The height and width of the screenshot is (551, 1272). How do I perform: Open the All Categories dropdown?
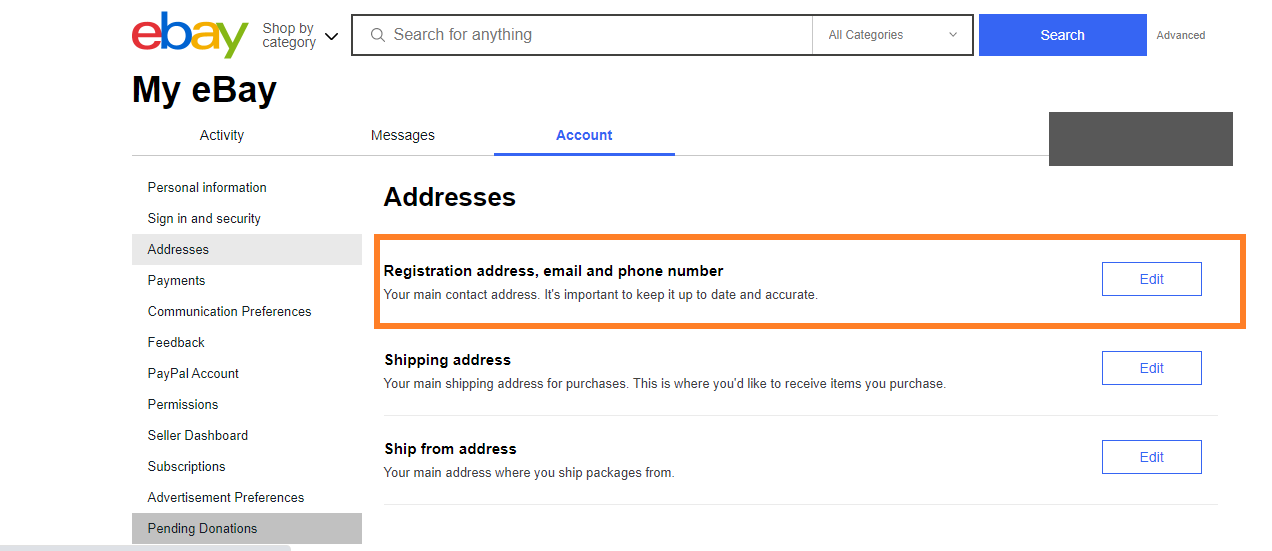click(x=892, y=35)
